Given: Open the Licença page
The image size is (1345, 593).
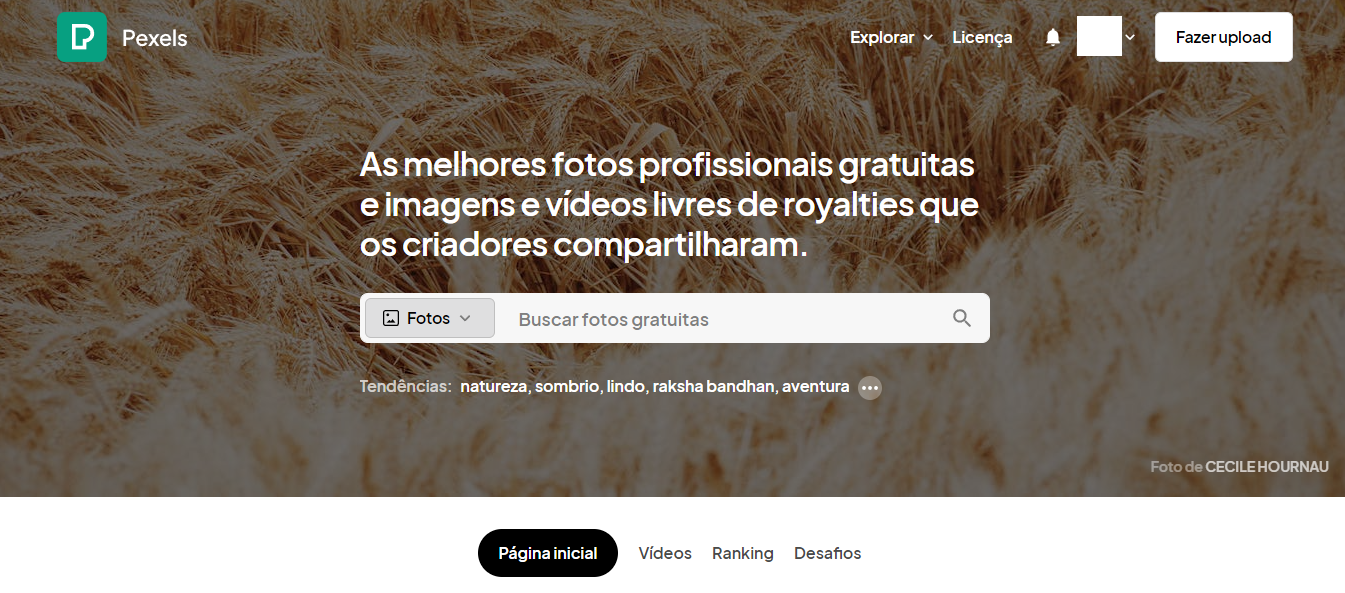Looking at the screenshot, I should 982,37.
